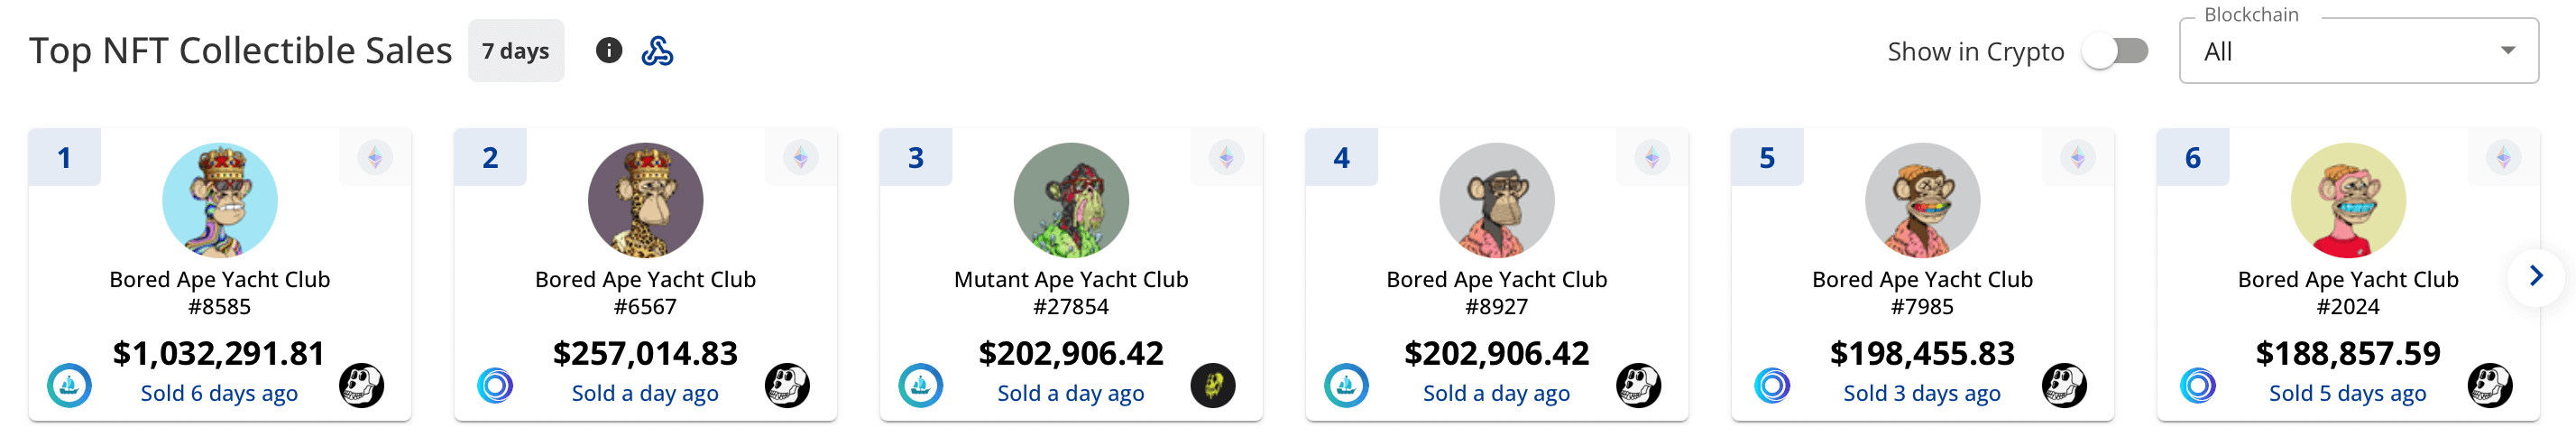Click the 7 days period chip
This screenshot has height=437, width=2576.
point(516,51)
